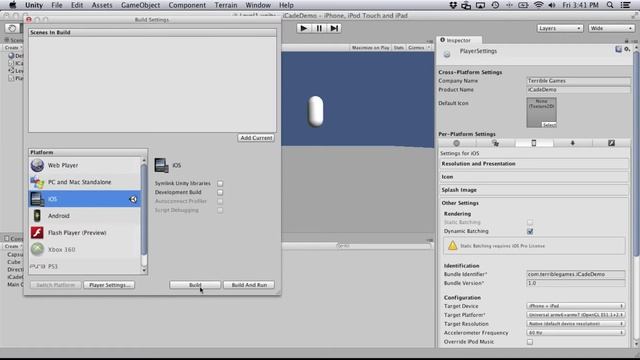Open the Dropbox menu bar icon

[x=453, y=5]
